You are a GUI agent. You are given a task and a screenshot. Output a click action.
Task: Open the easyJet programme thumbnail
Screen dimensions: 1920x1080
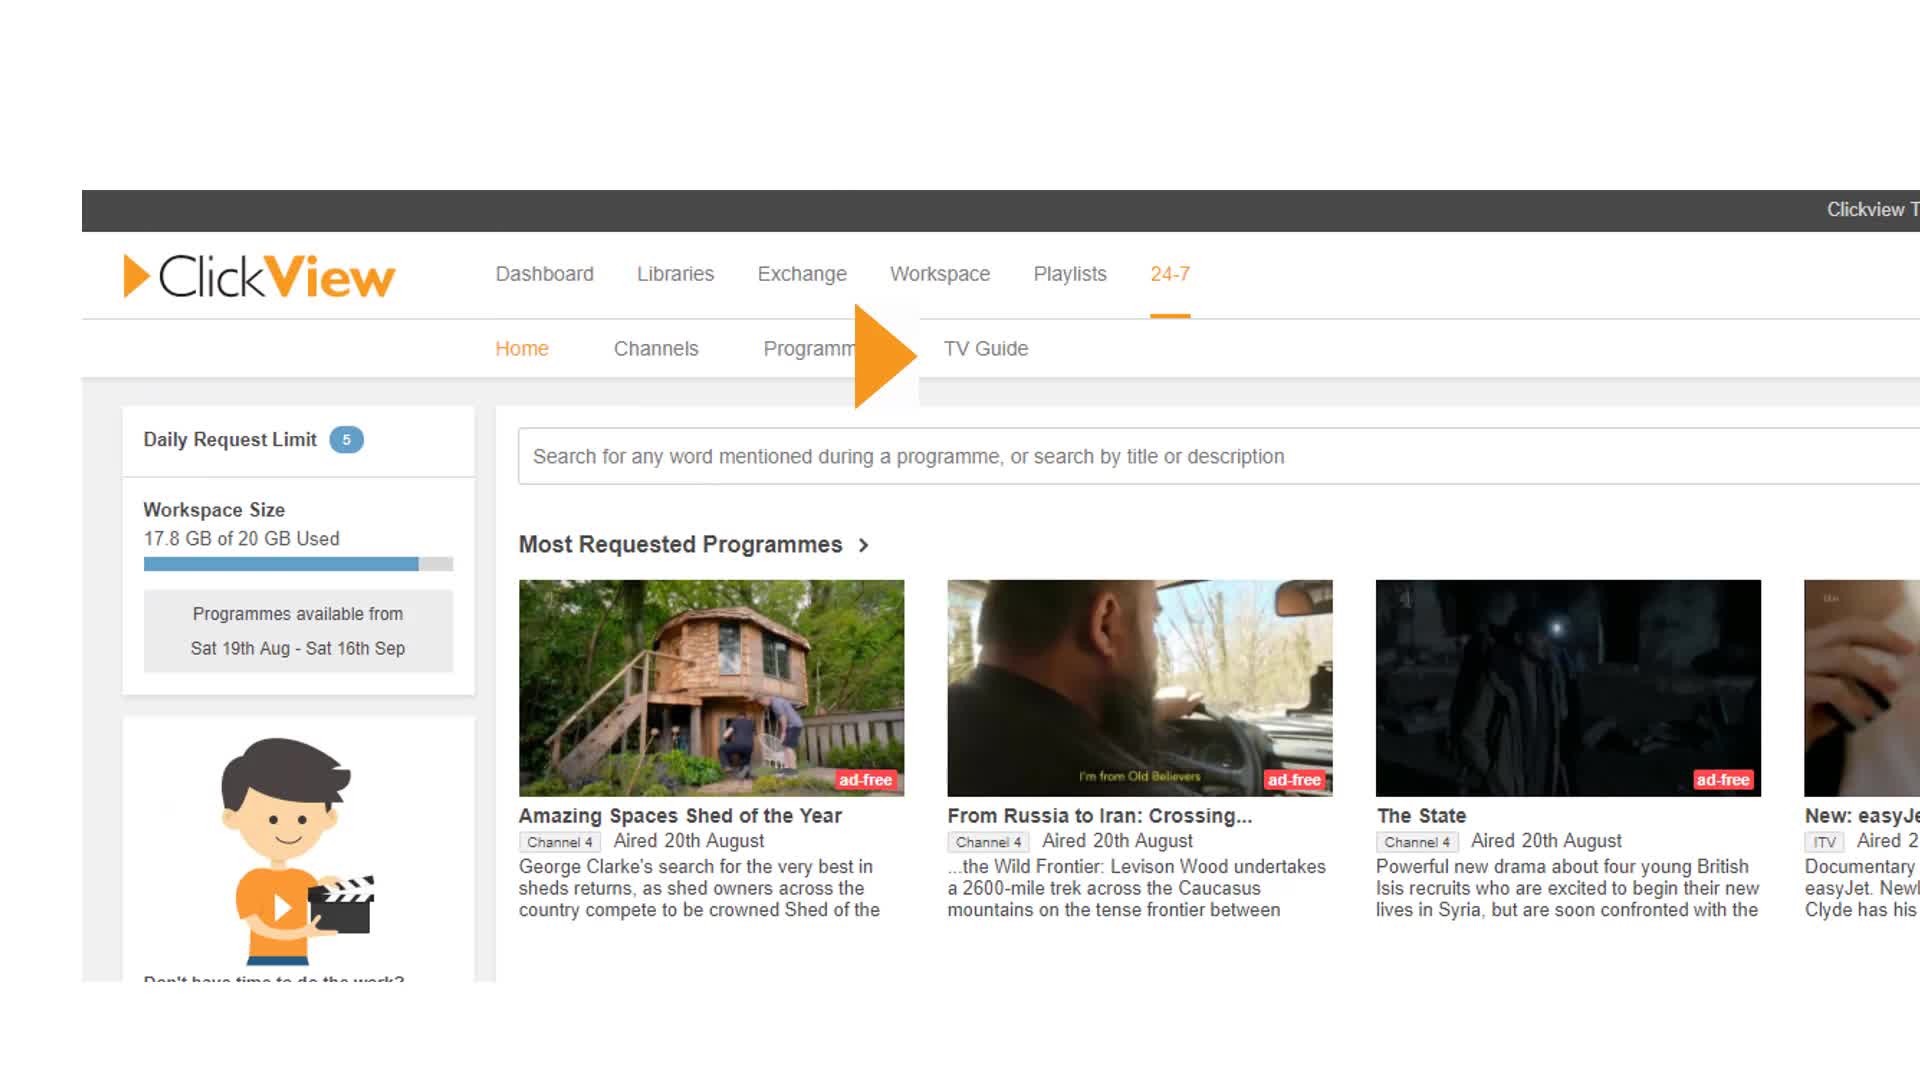(x=1862, y=688)
